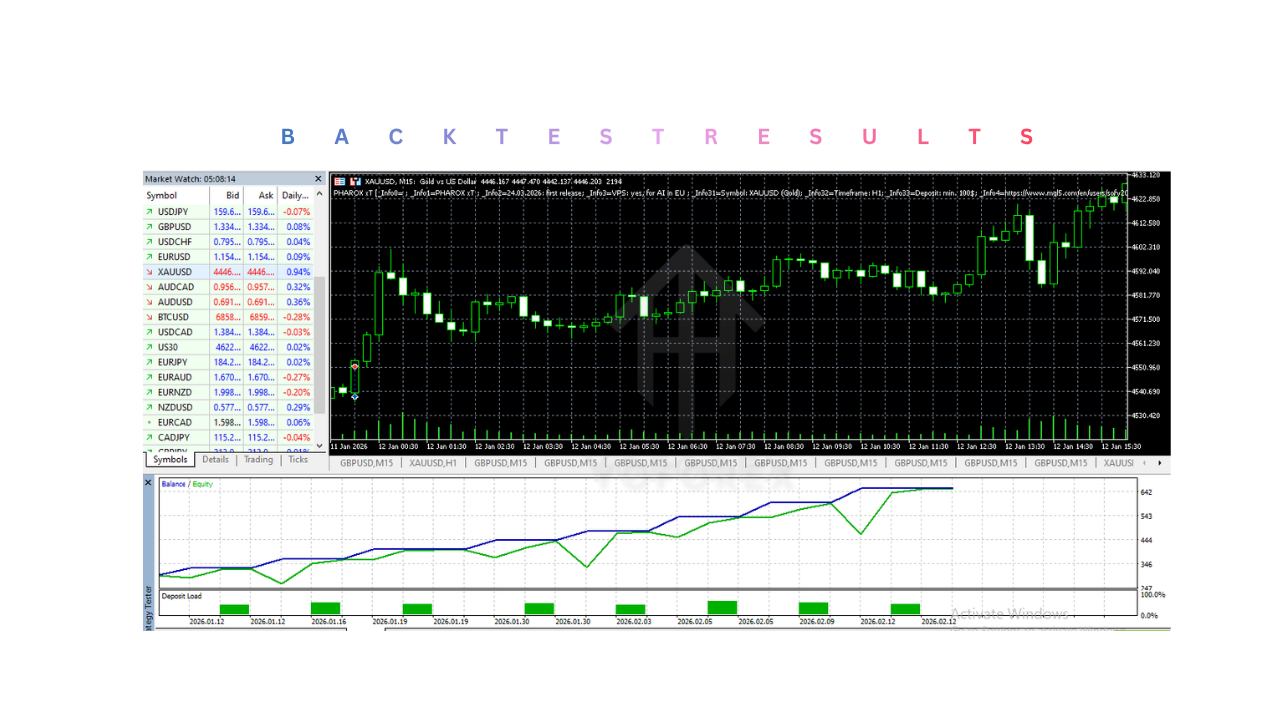Toggle the Balance curve legend in Strategy Tester
Image resolution: width=1280 pixels, height=720 pixels.
[172, 483]
